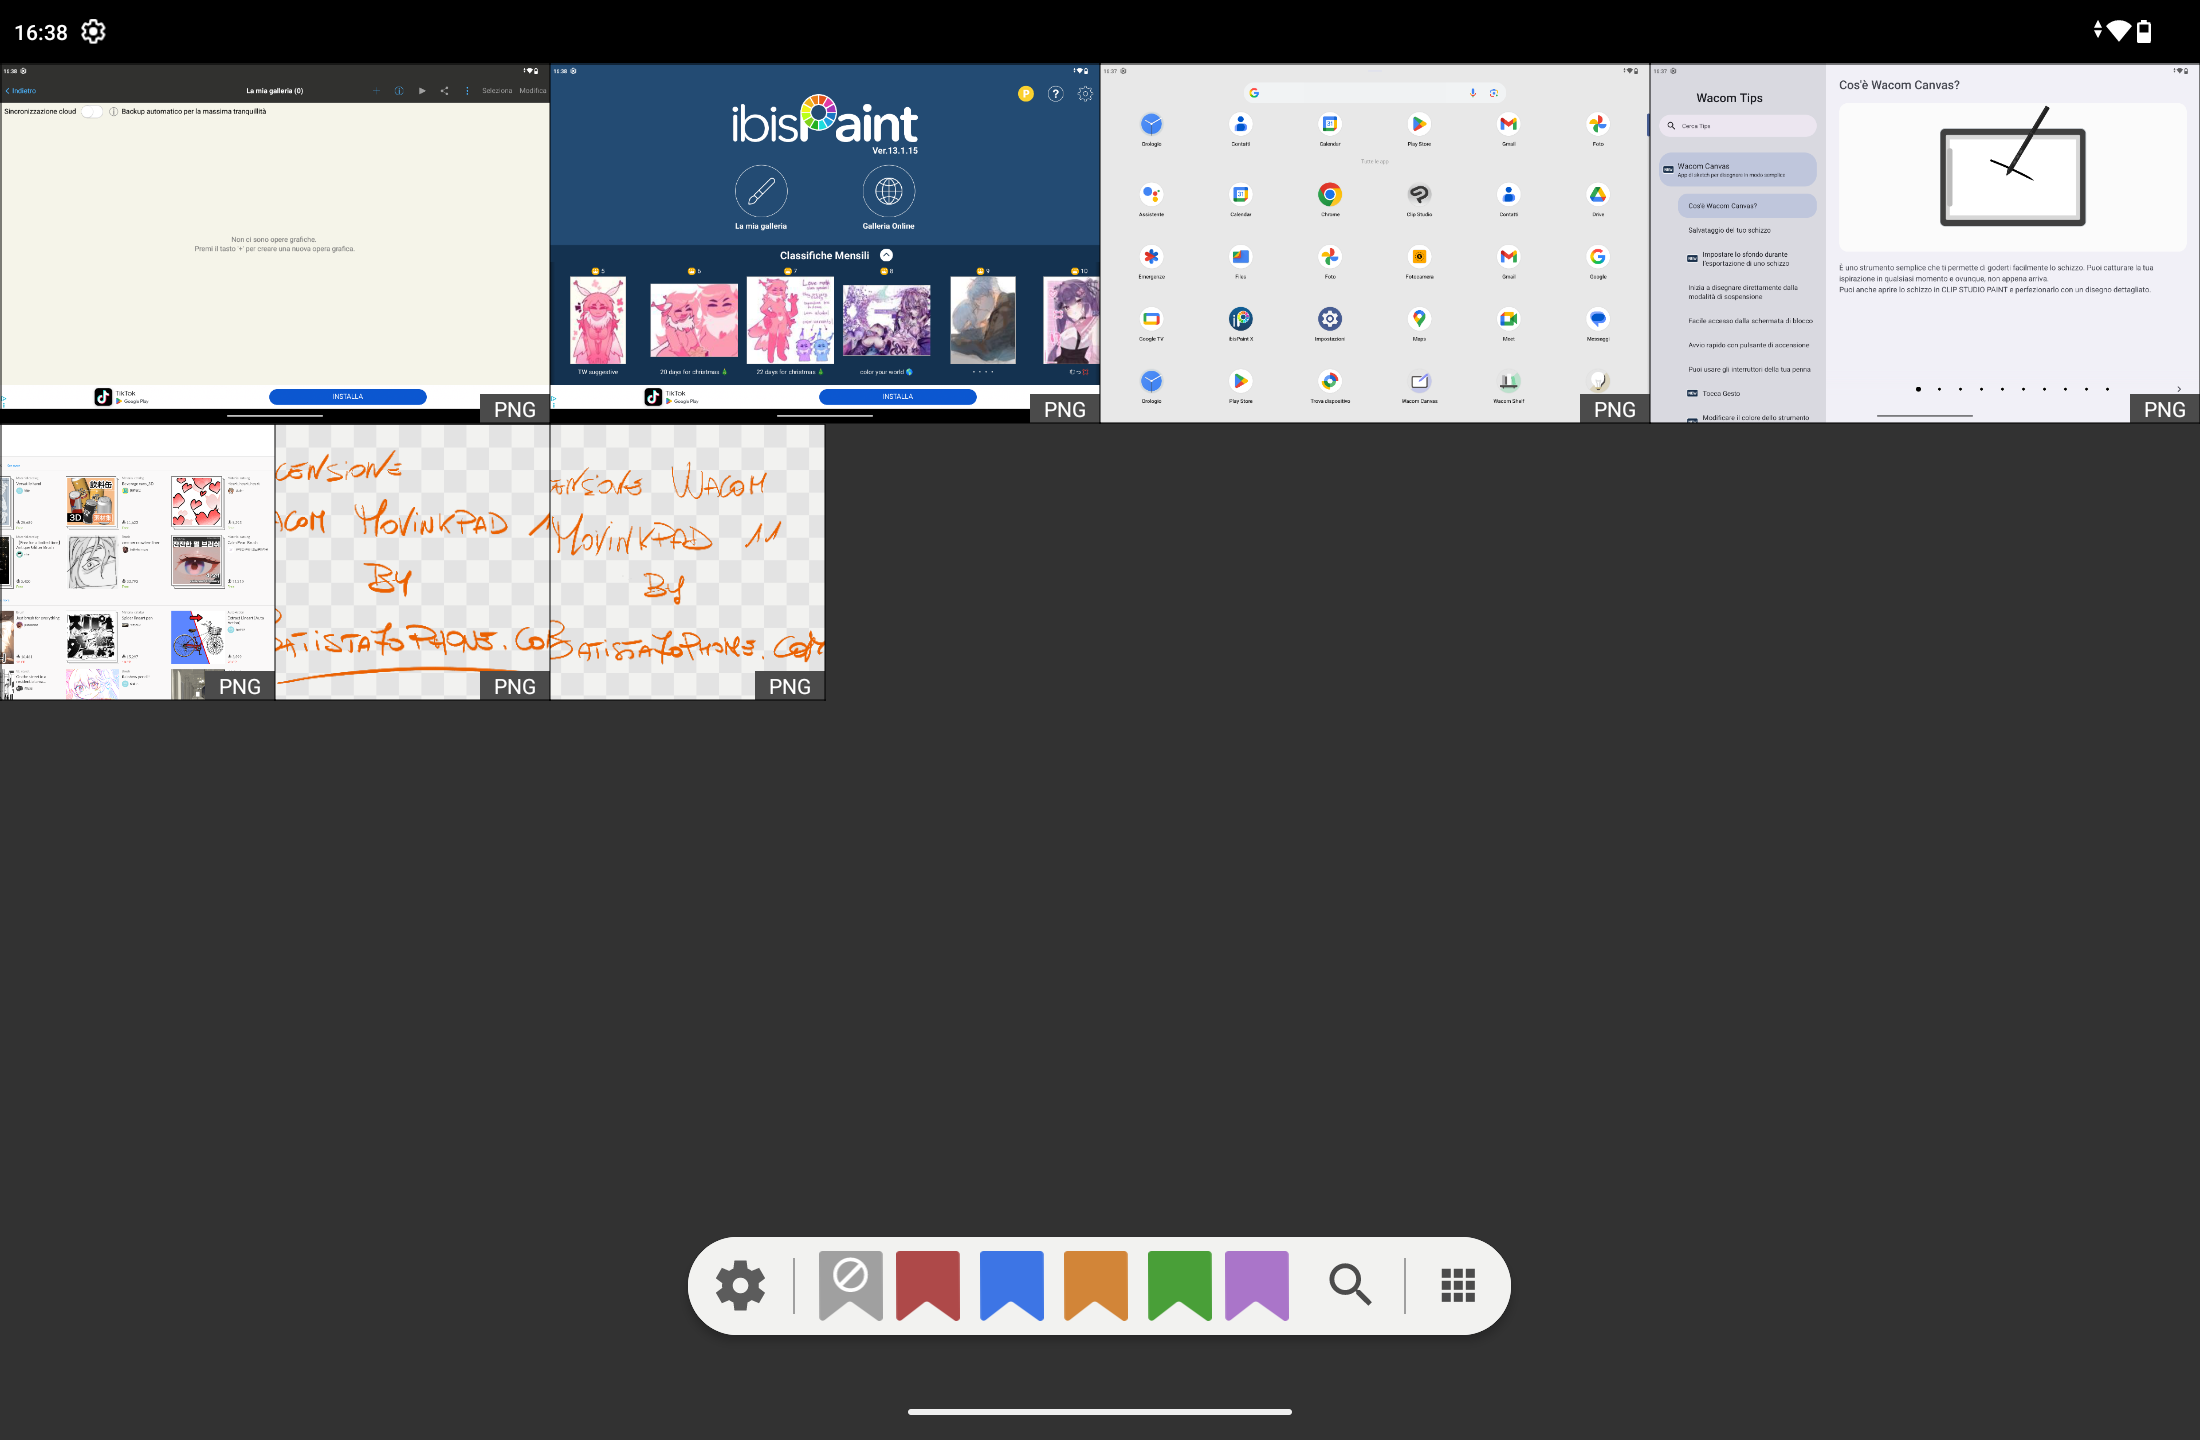Open the Android app drawer screenshot thumbnail
This screenshot has height=1440, width=2200.
pos(1375,243)
